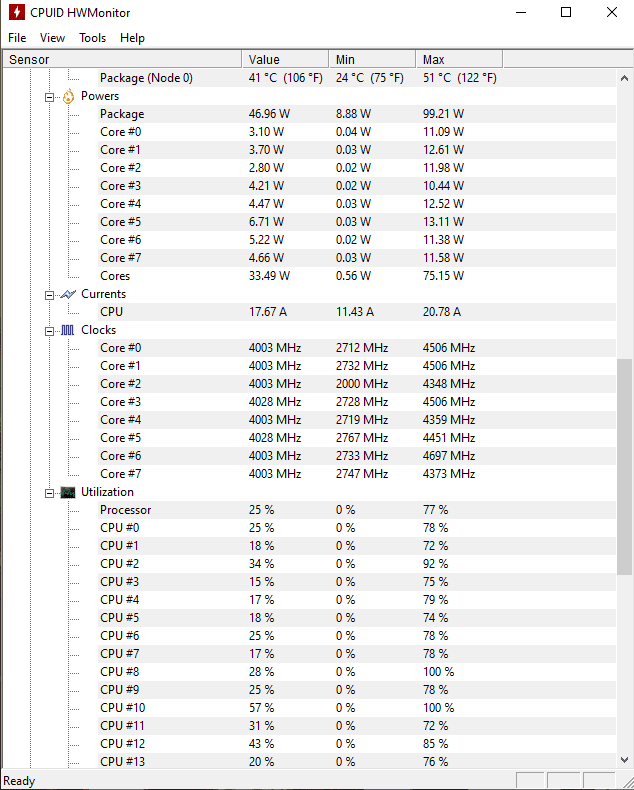Click the Utilization chip icon
The height and width of the screenshot is (790, 634).
[68, 492]
